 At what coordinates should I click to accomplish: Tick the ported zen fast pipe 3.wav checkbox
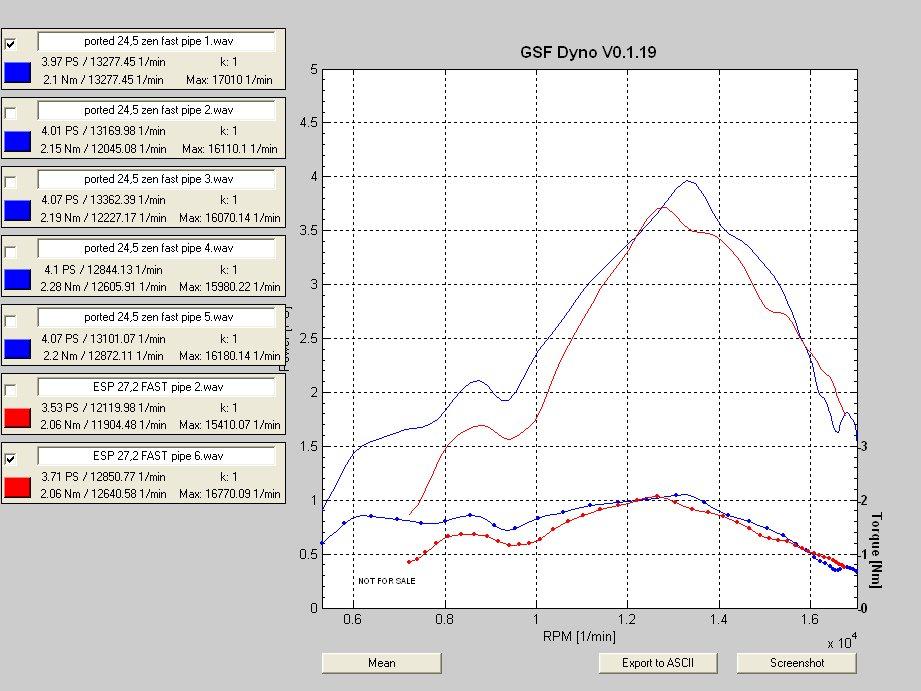(x=11, y=182)
